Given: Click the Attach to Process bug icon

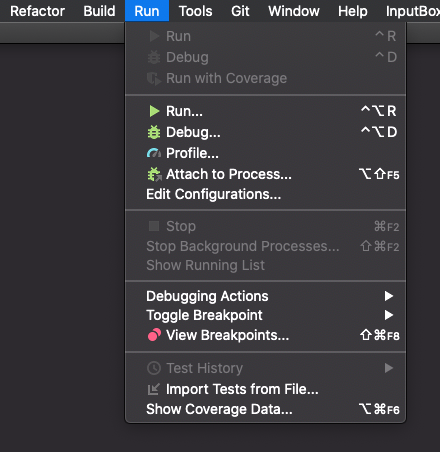Looking at the screenshot, I should tap(154, 174).
